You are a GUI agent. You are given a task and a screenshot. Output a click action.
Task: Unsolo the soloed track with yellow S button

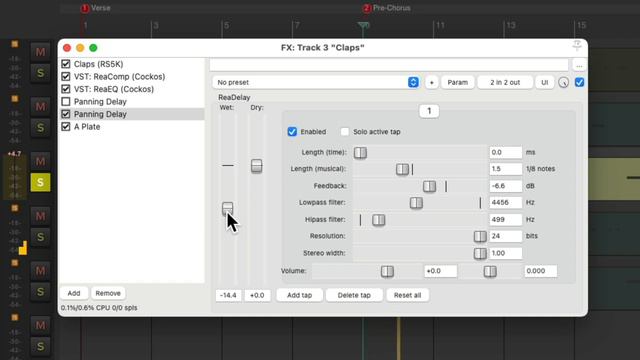40,182
